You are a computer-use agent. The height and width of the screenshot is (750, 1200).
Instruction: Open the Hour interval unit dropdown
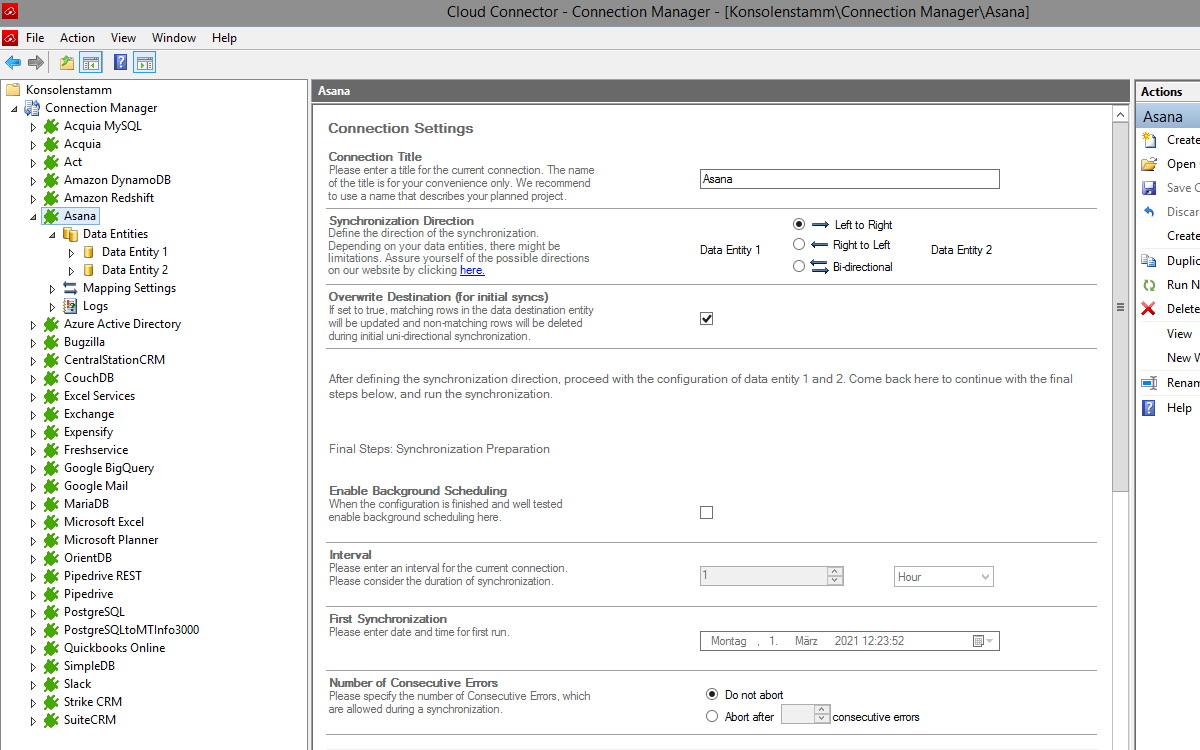click(x=943, y=577)
